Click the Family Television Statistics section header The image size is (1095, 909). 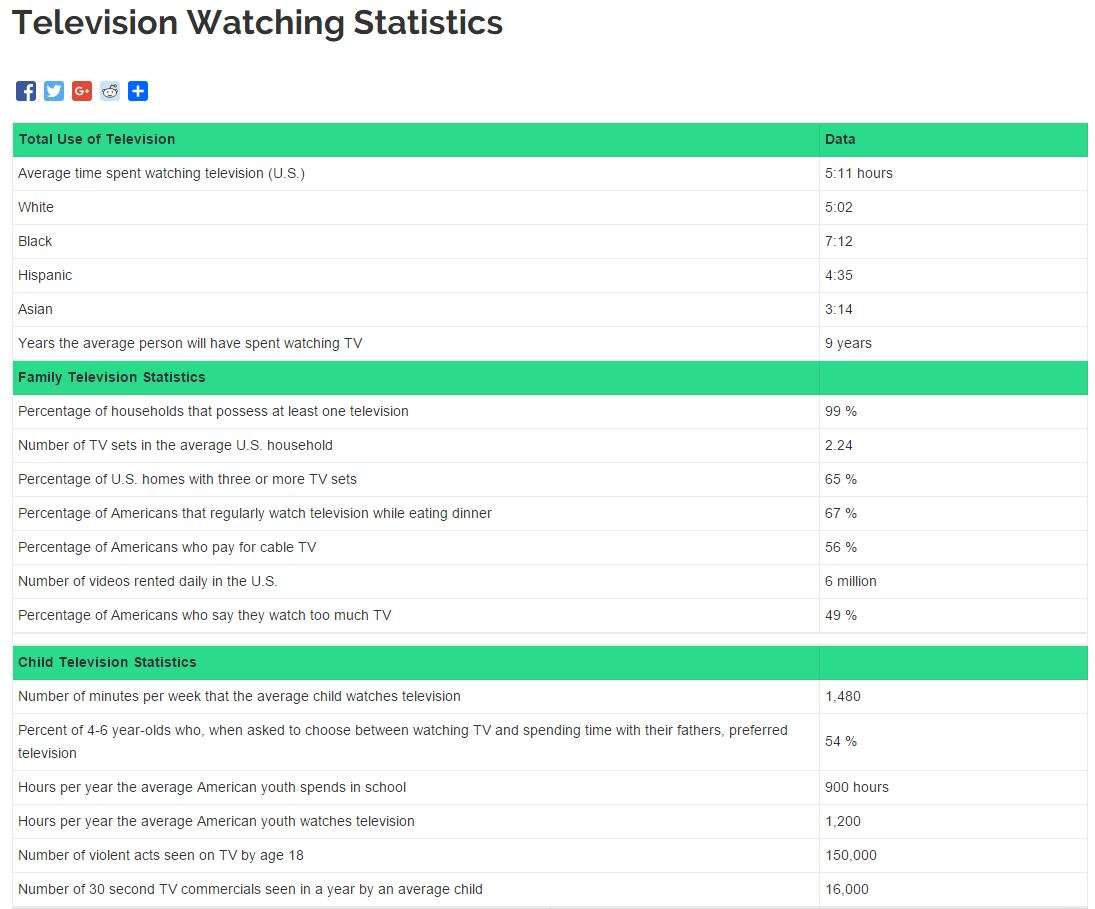[112, 377]
